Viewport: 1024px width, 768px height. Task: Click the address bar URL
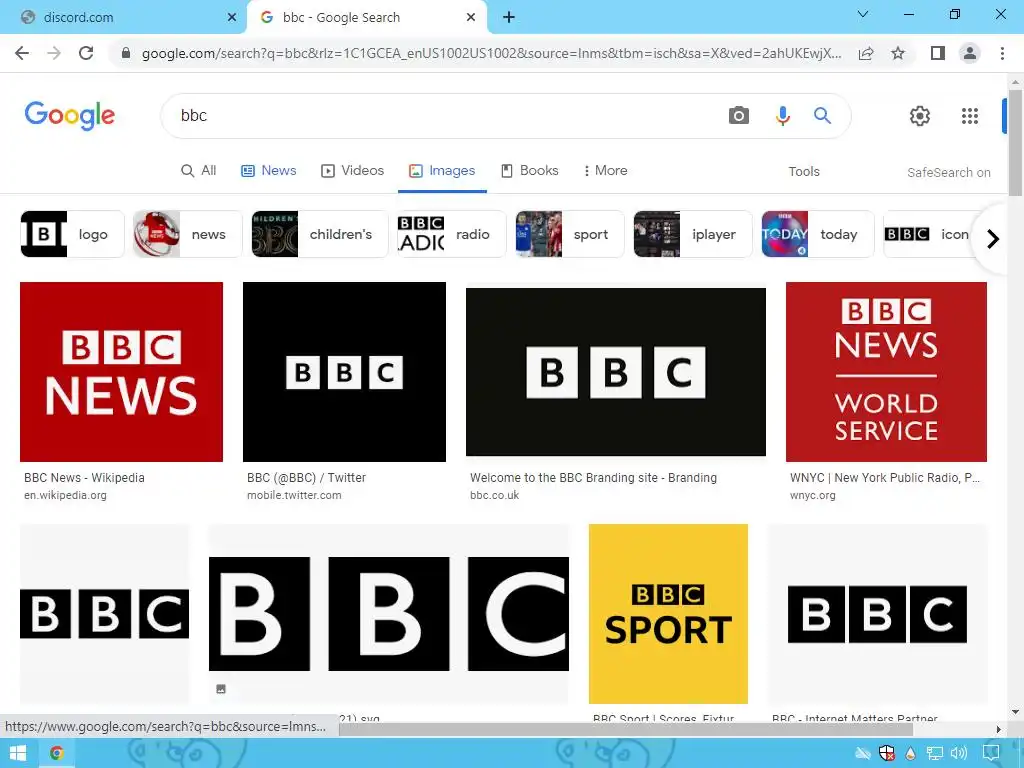491,54
